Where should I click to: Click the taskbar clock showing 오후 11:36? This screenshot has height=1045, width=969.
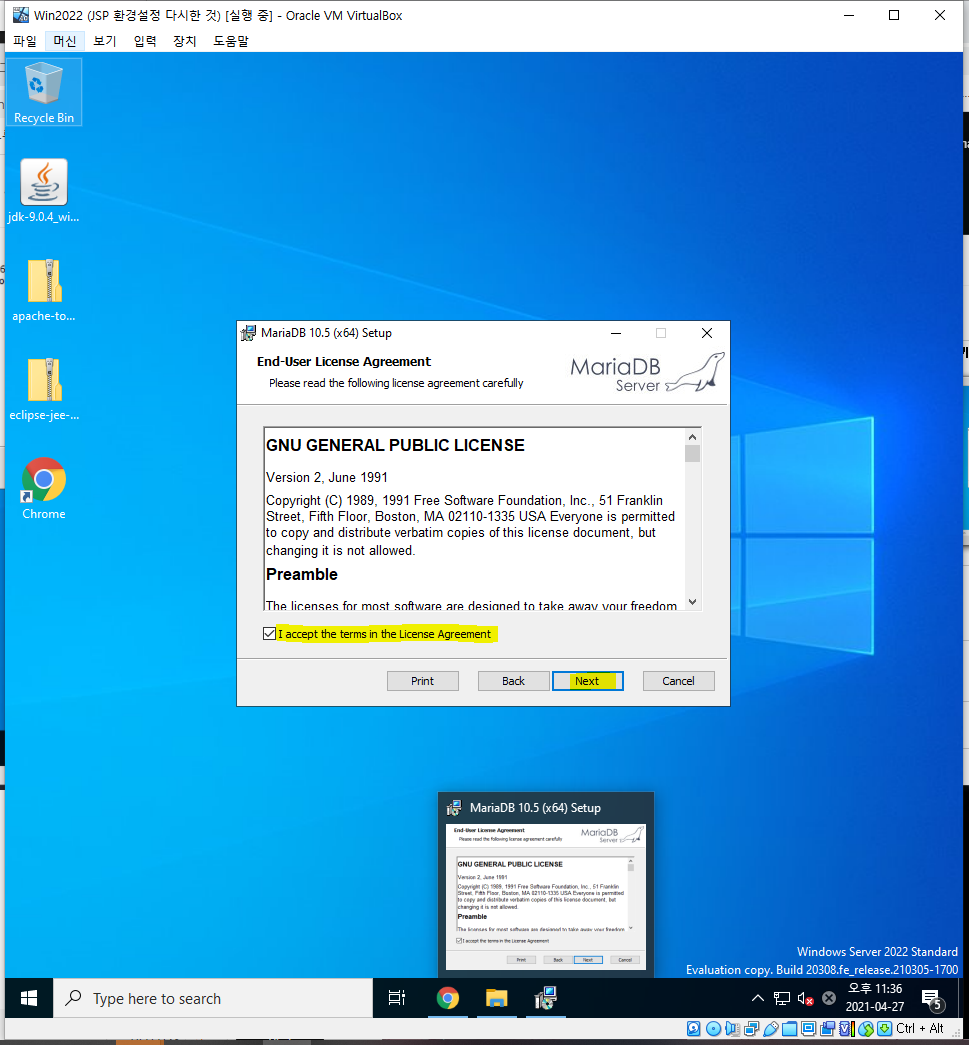coord(874,998)
